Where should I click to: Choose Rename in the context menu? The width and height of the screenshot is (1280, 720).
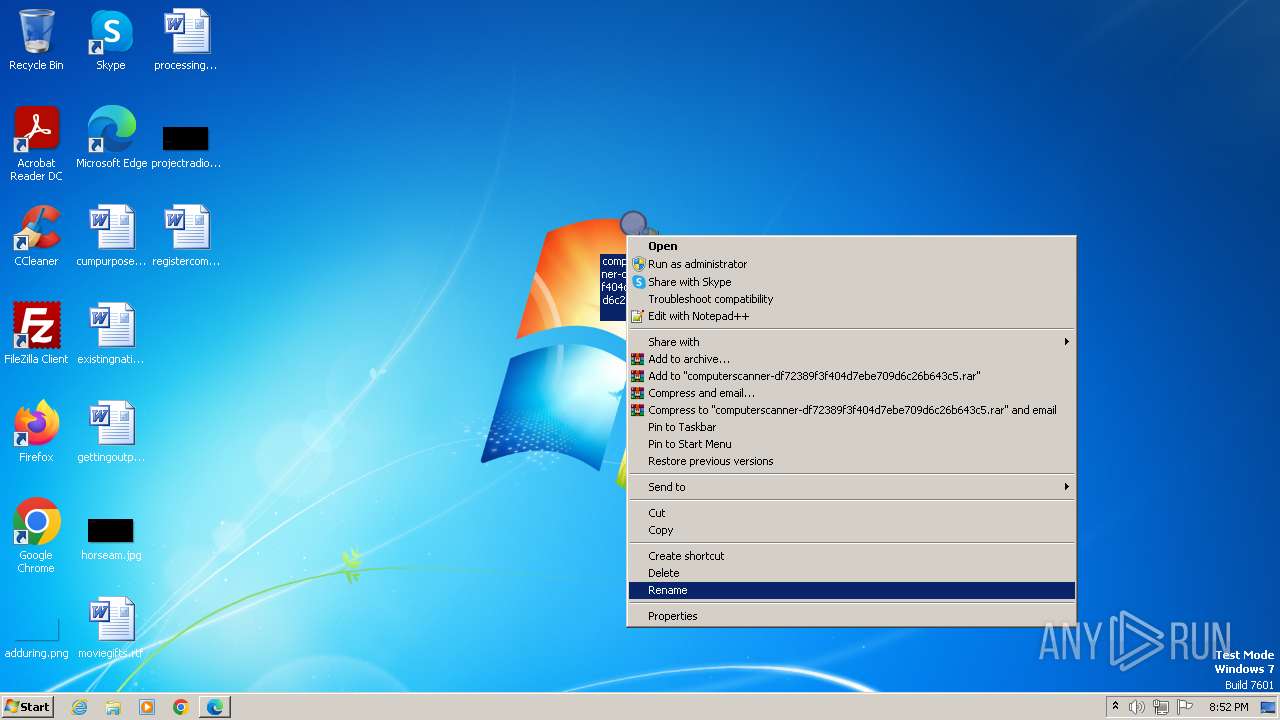click(x=851, y=590)
